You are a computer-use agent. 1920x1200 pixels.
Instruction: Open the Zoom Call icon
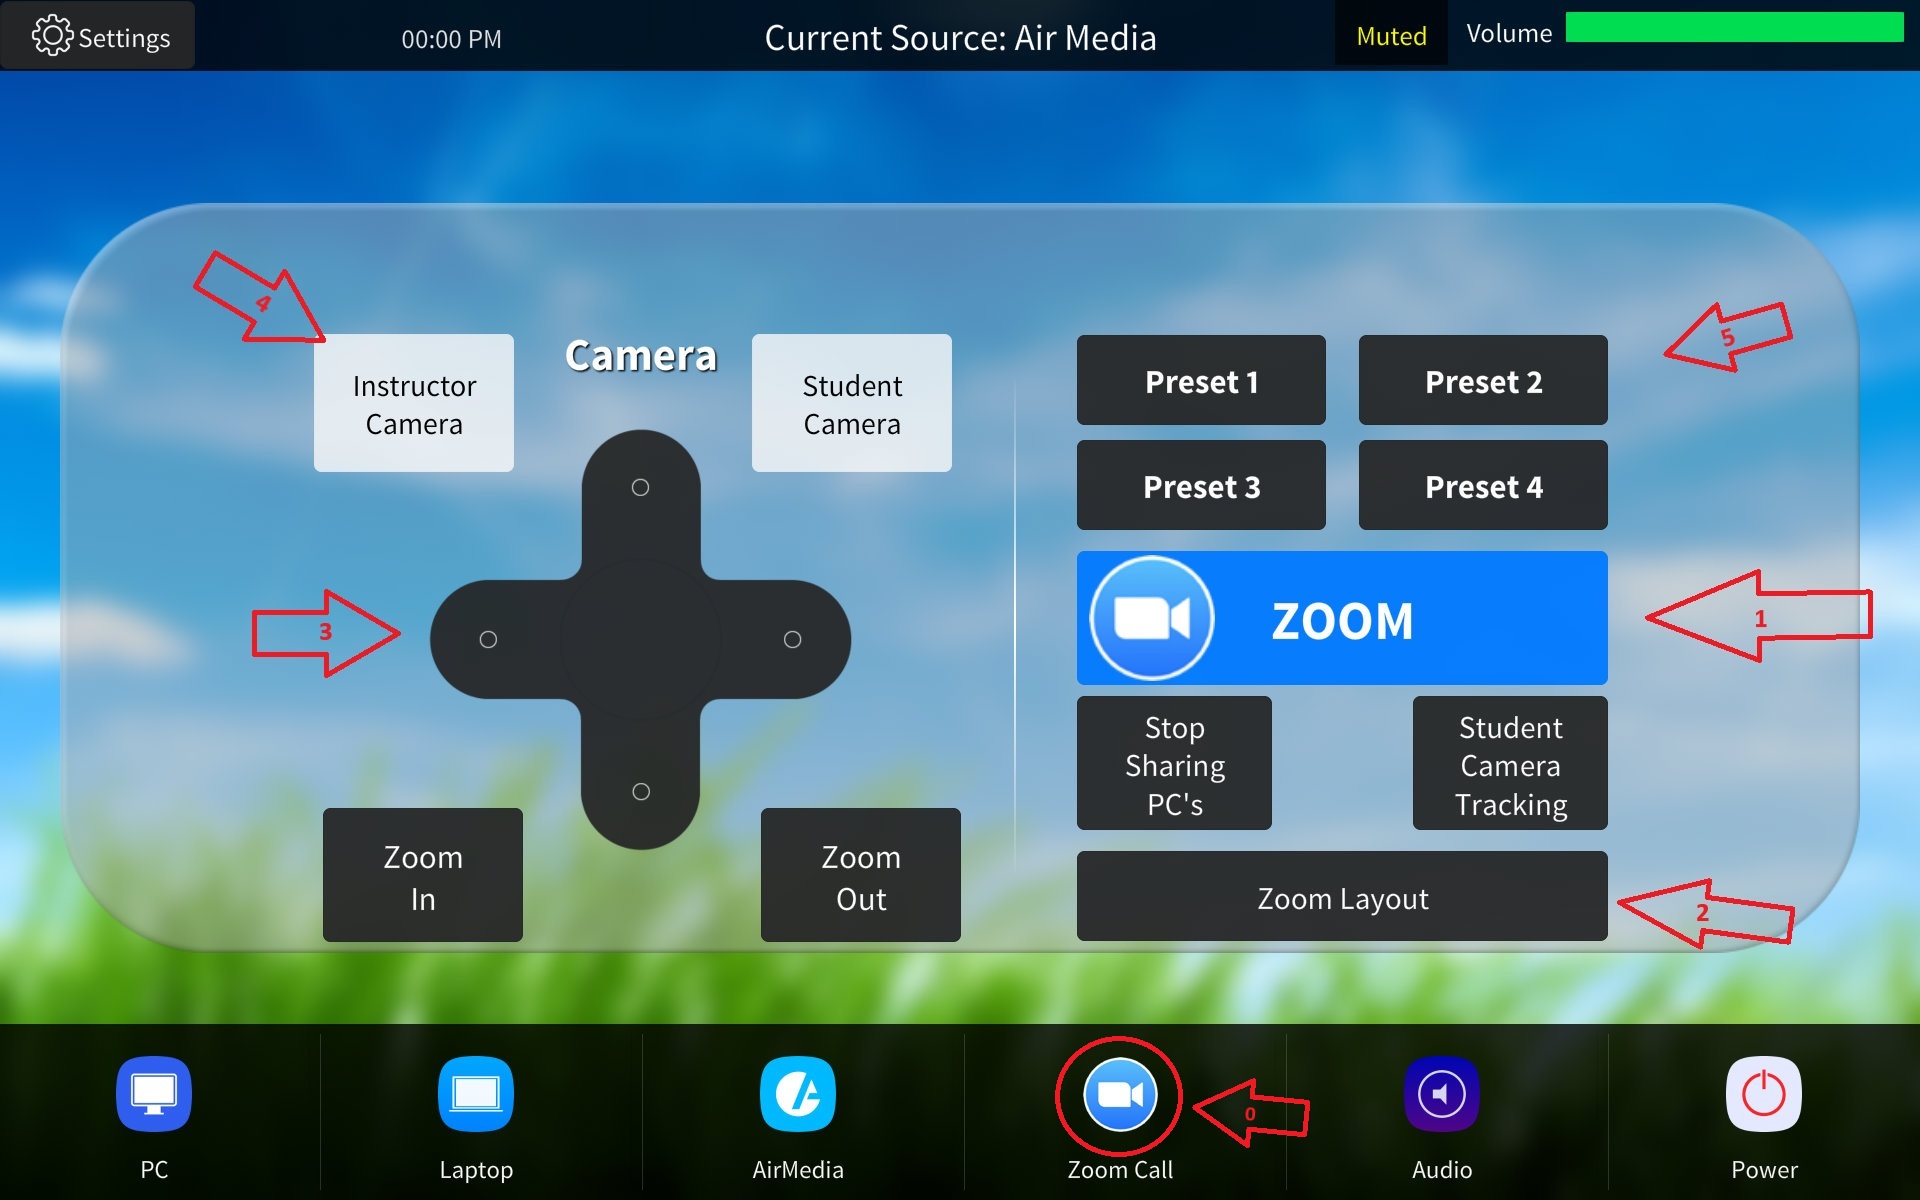pos(1120,1095)
